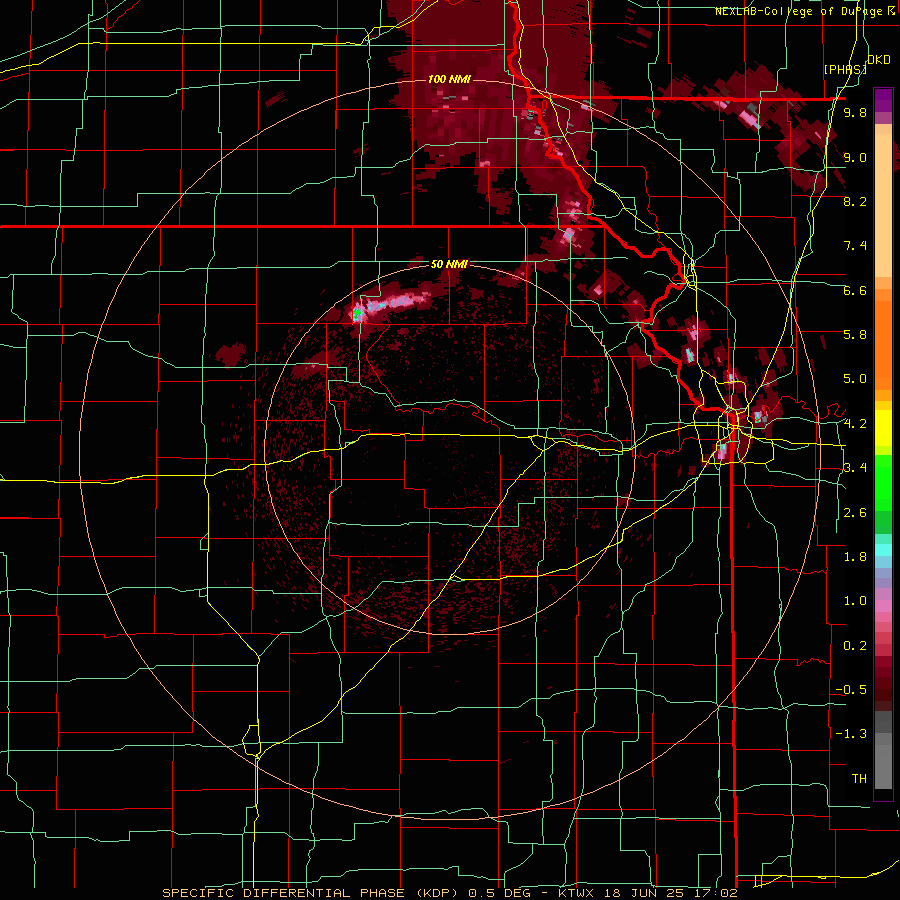Click the yellow segment of the color bar
The image size is (900, 900).
[x=883, y=428]
